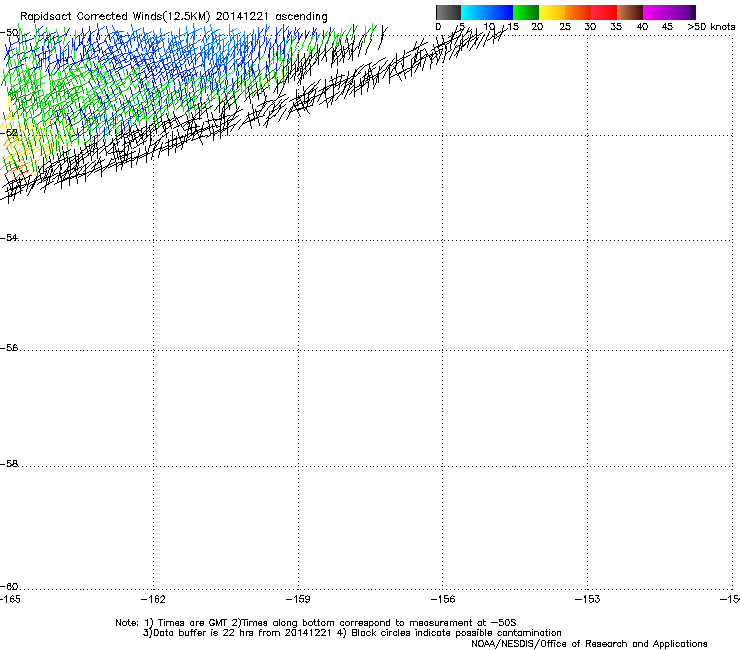Click the '-54' latitude axis label

click(x=9, y=237)
